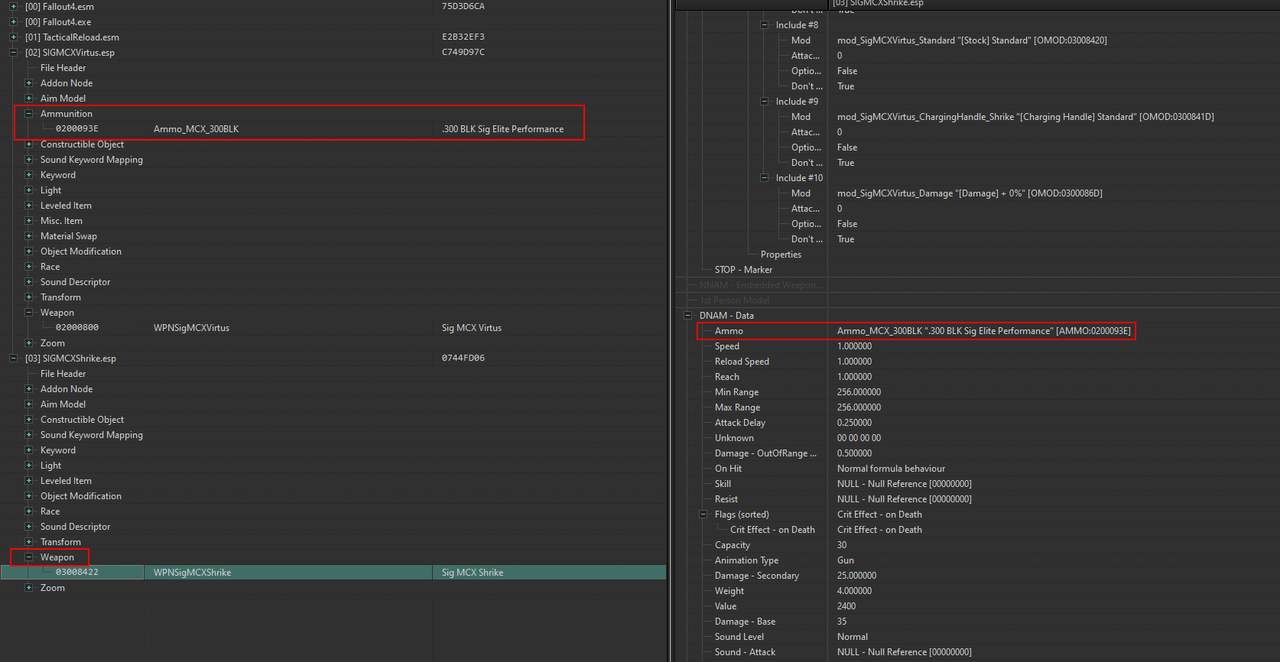The width and height of the screenshot is (1280, 662).
Task: Collapse the Include #8 entry
Action: tap(765, 25)
